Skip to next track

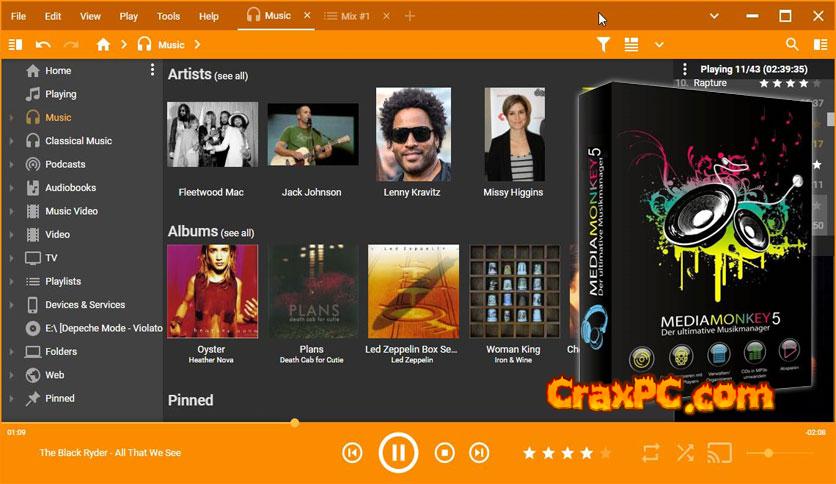479,453
